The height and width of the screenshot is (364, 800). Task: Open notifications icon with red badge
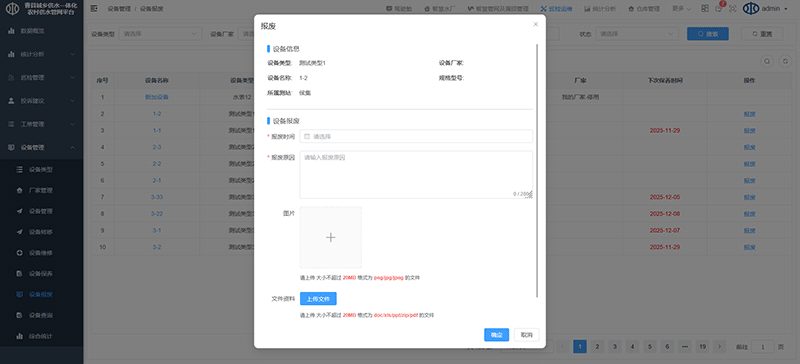coord(719,8)
